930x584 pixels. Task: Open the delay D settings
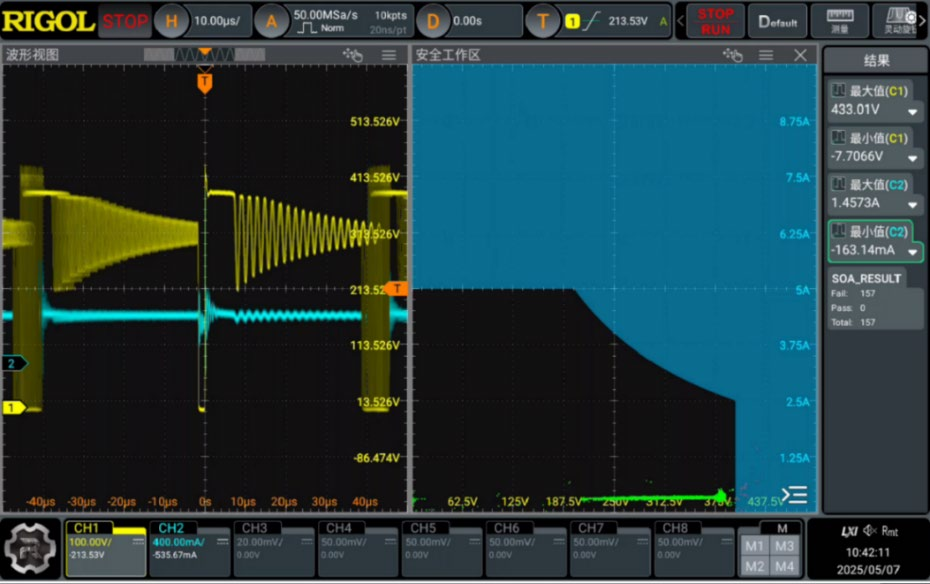pos(470,21)
